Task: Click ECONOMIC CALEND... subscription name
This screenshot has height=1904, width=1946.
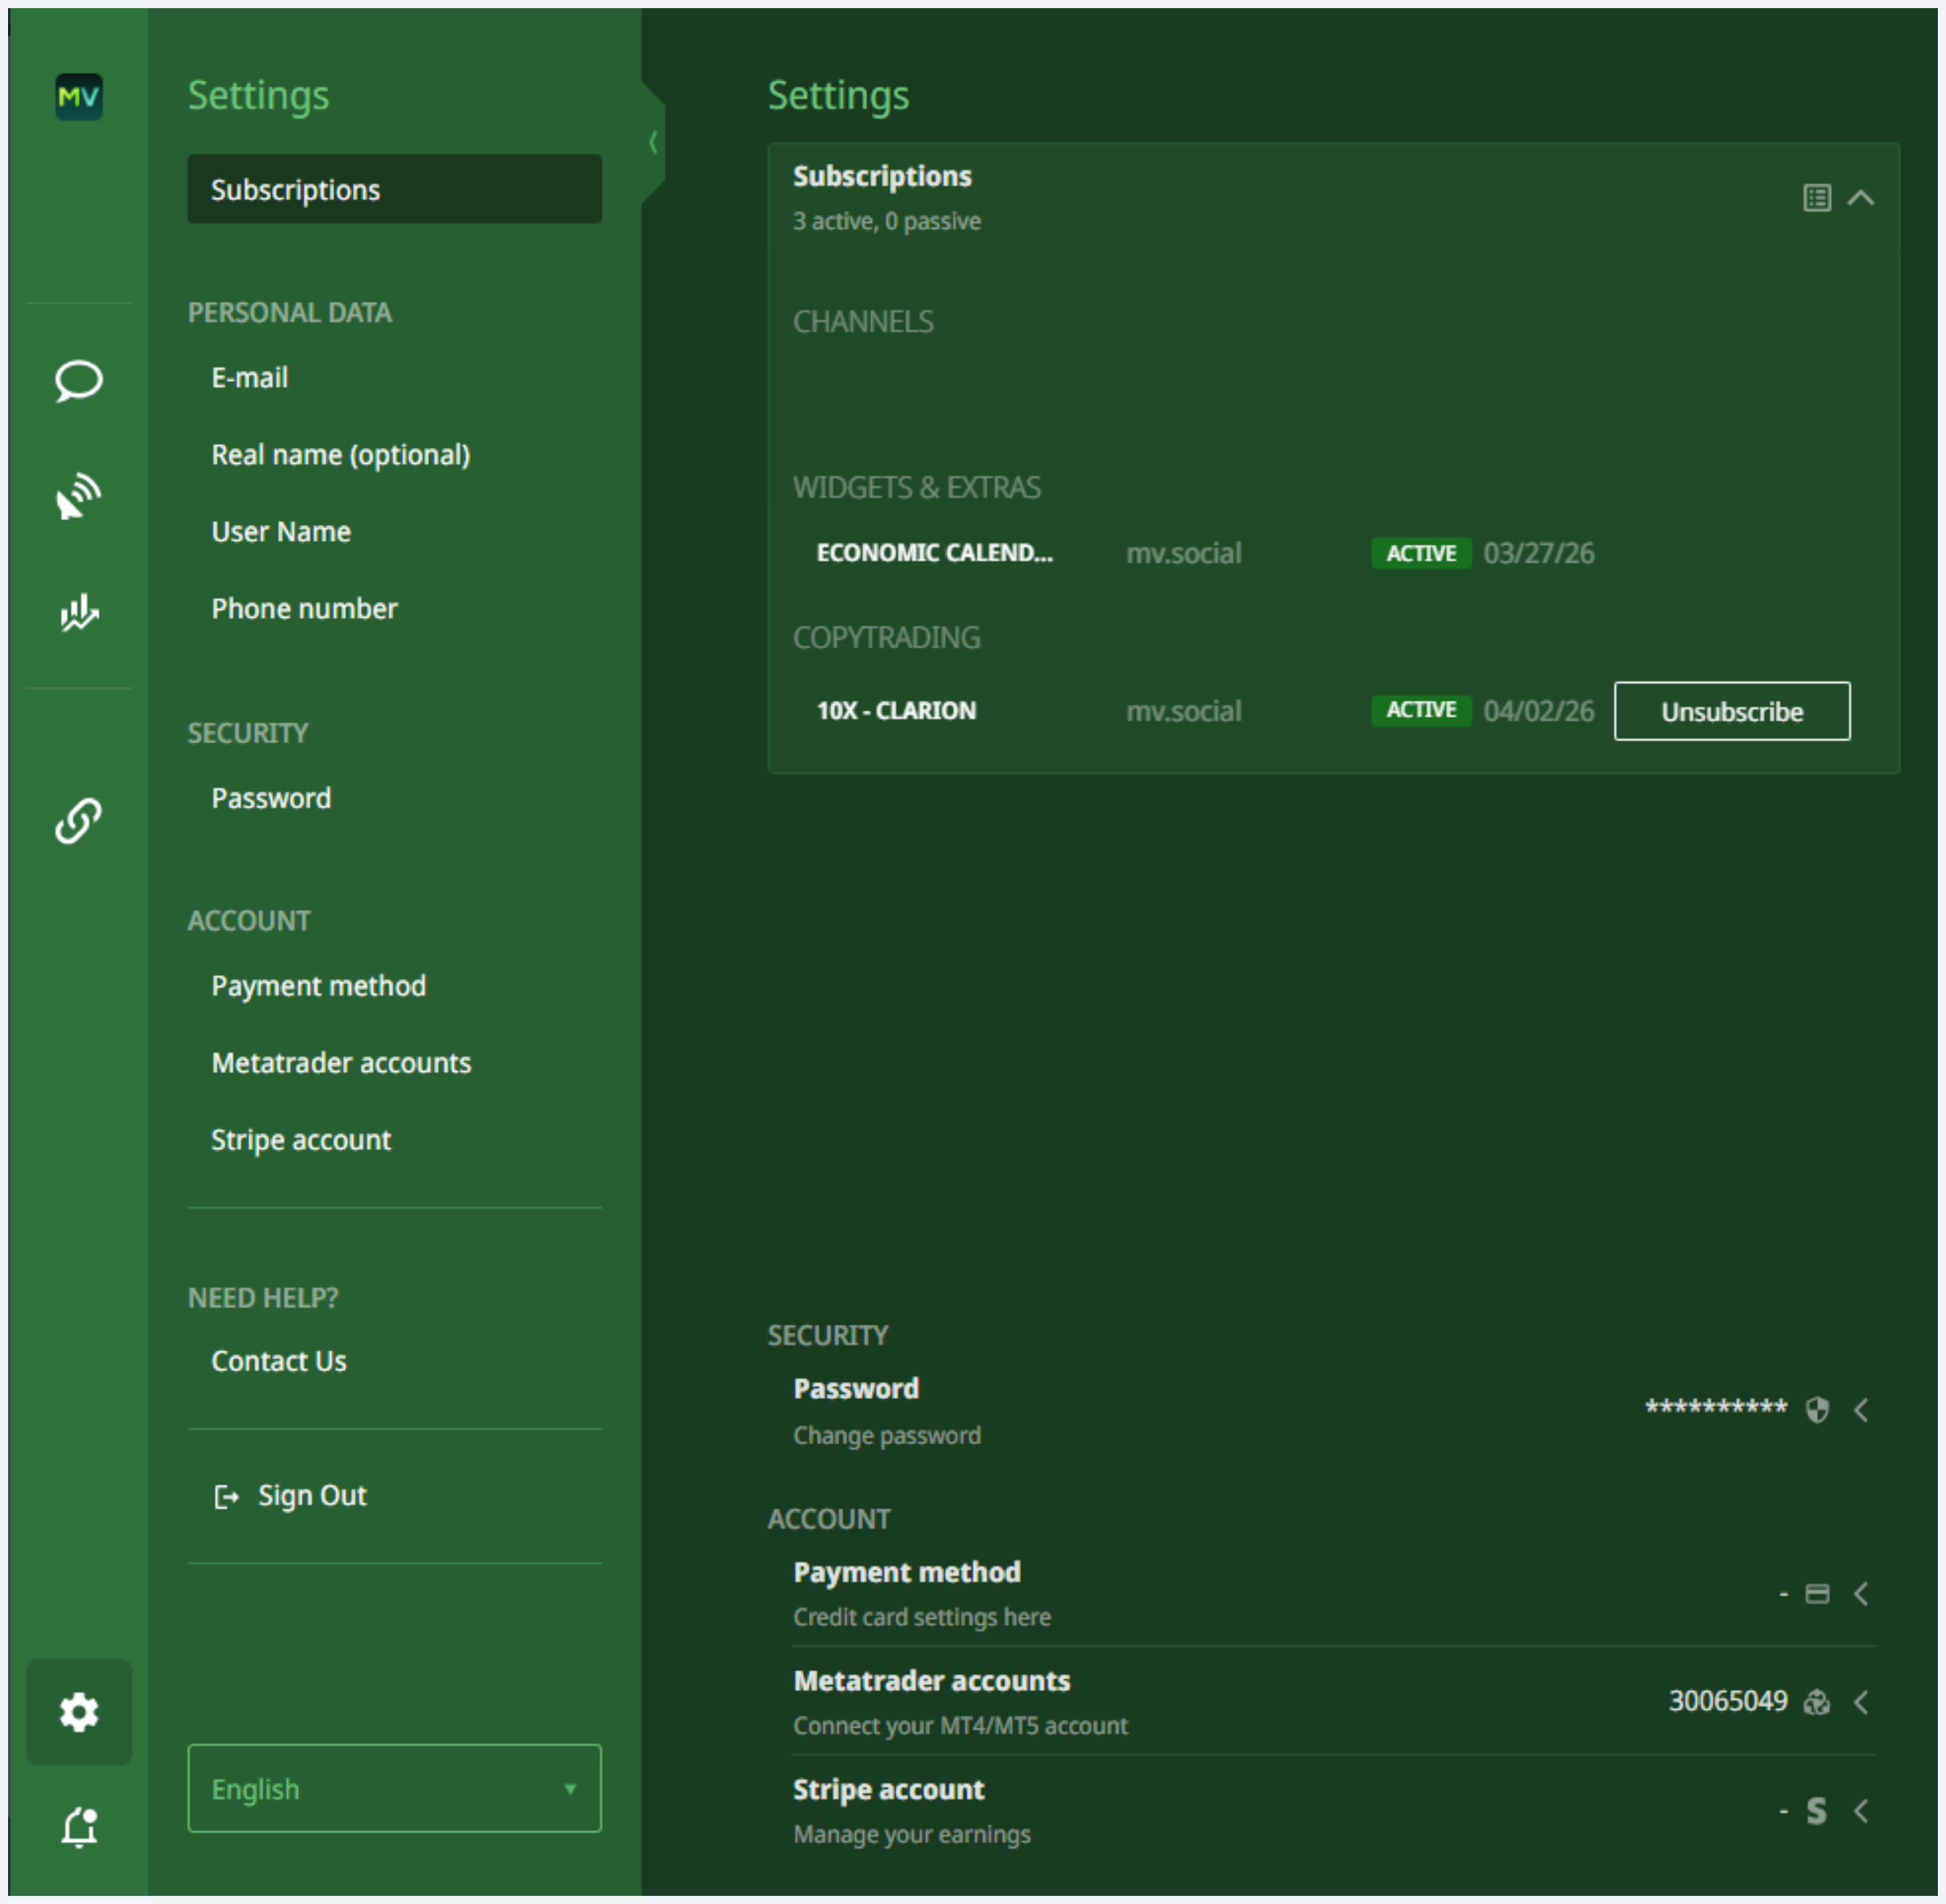Action: (x=934, y=553)
